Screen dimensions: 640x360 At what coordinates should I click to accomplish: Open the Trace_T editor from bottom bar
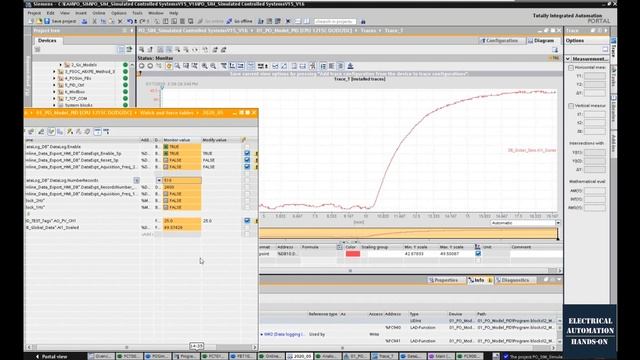(384, 356)
